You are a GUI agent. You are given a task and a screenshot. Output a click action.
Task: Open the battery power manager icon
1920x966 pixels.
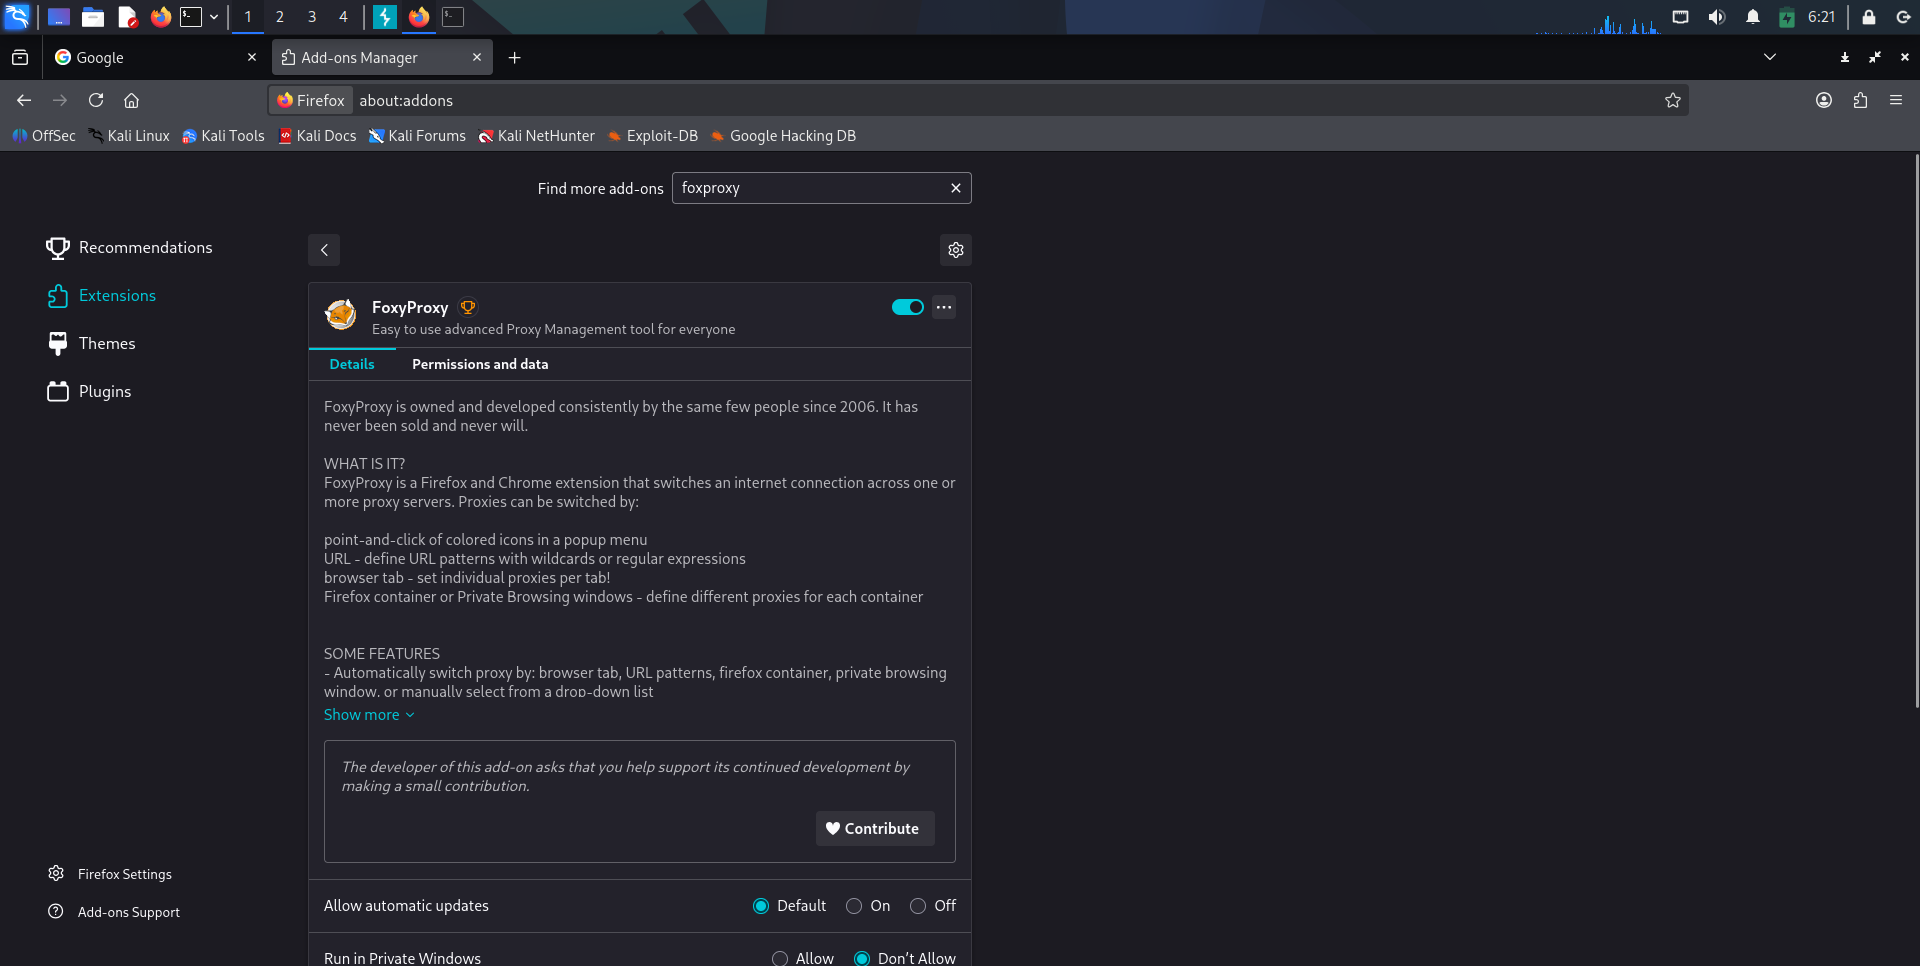pos(1787,17)
